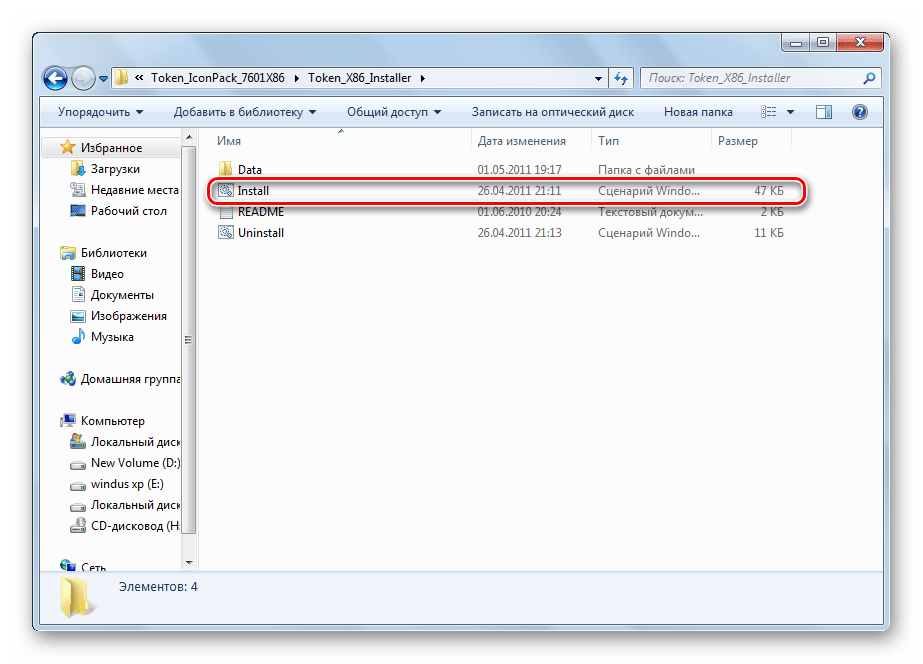Viewport: 923px width, 664px height.
Task: Sort files by Дата изменения column header
Action: click(521, 141)
